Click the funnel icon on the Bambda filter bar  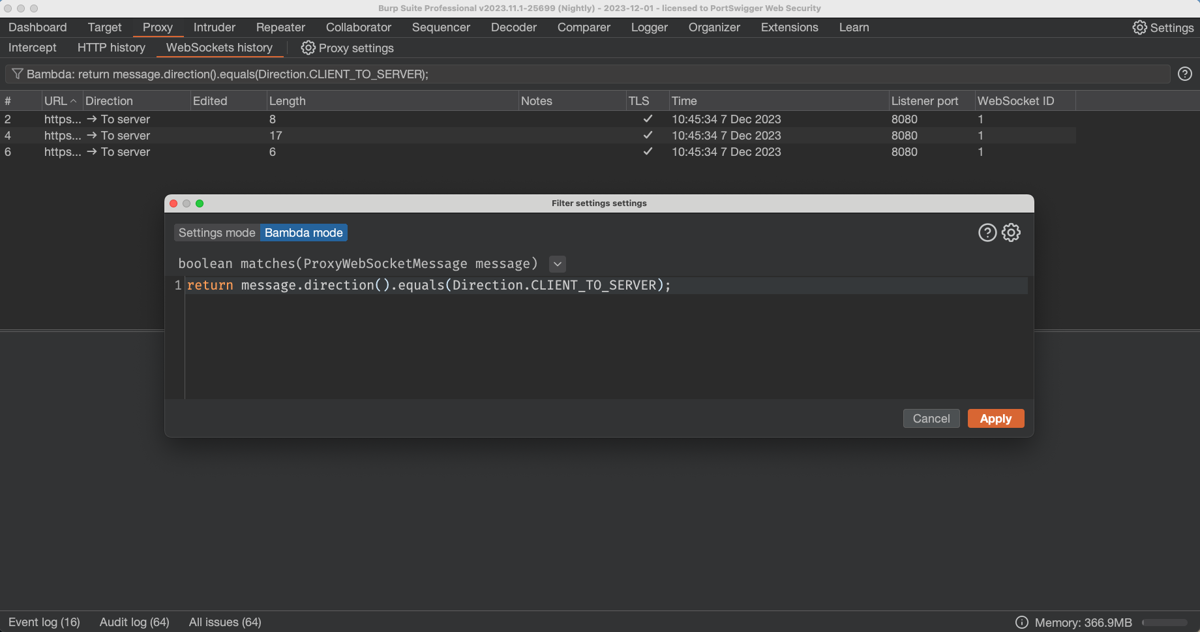click(17, 74)
